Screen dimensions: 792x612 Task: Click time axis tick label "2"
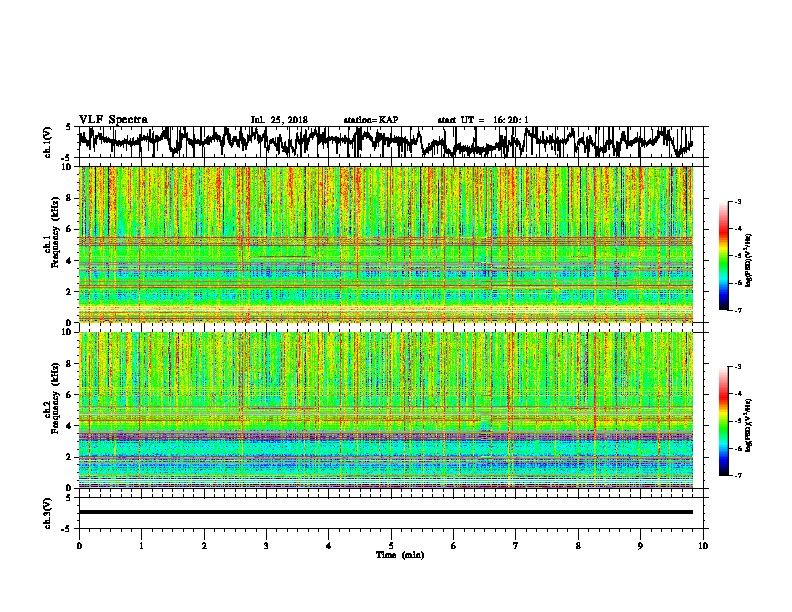[204, 546]
